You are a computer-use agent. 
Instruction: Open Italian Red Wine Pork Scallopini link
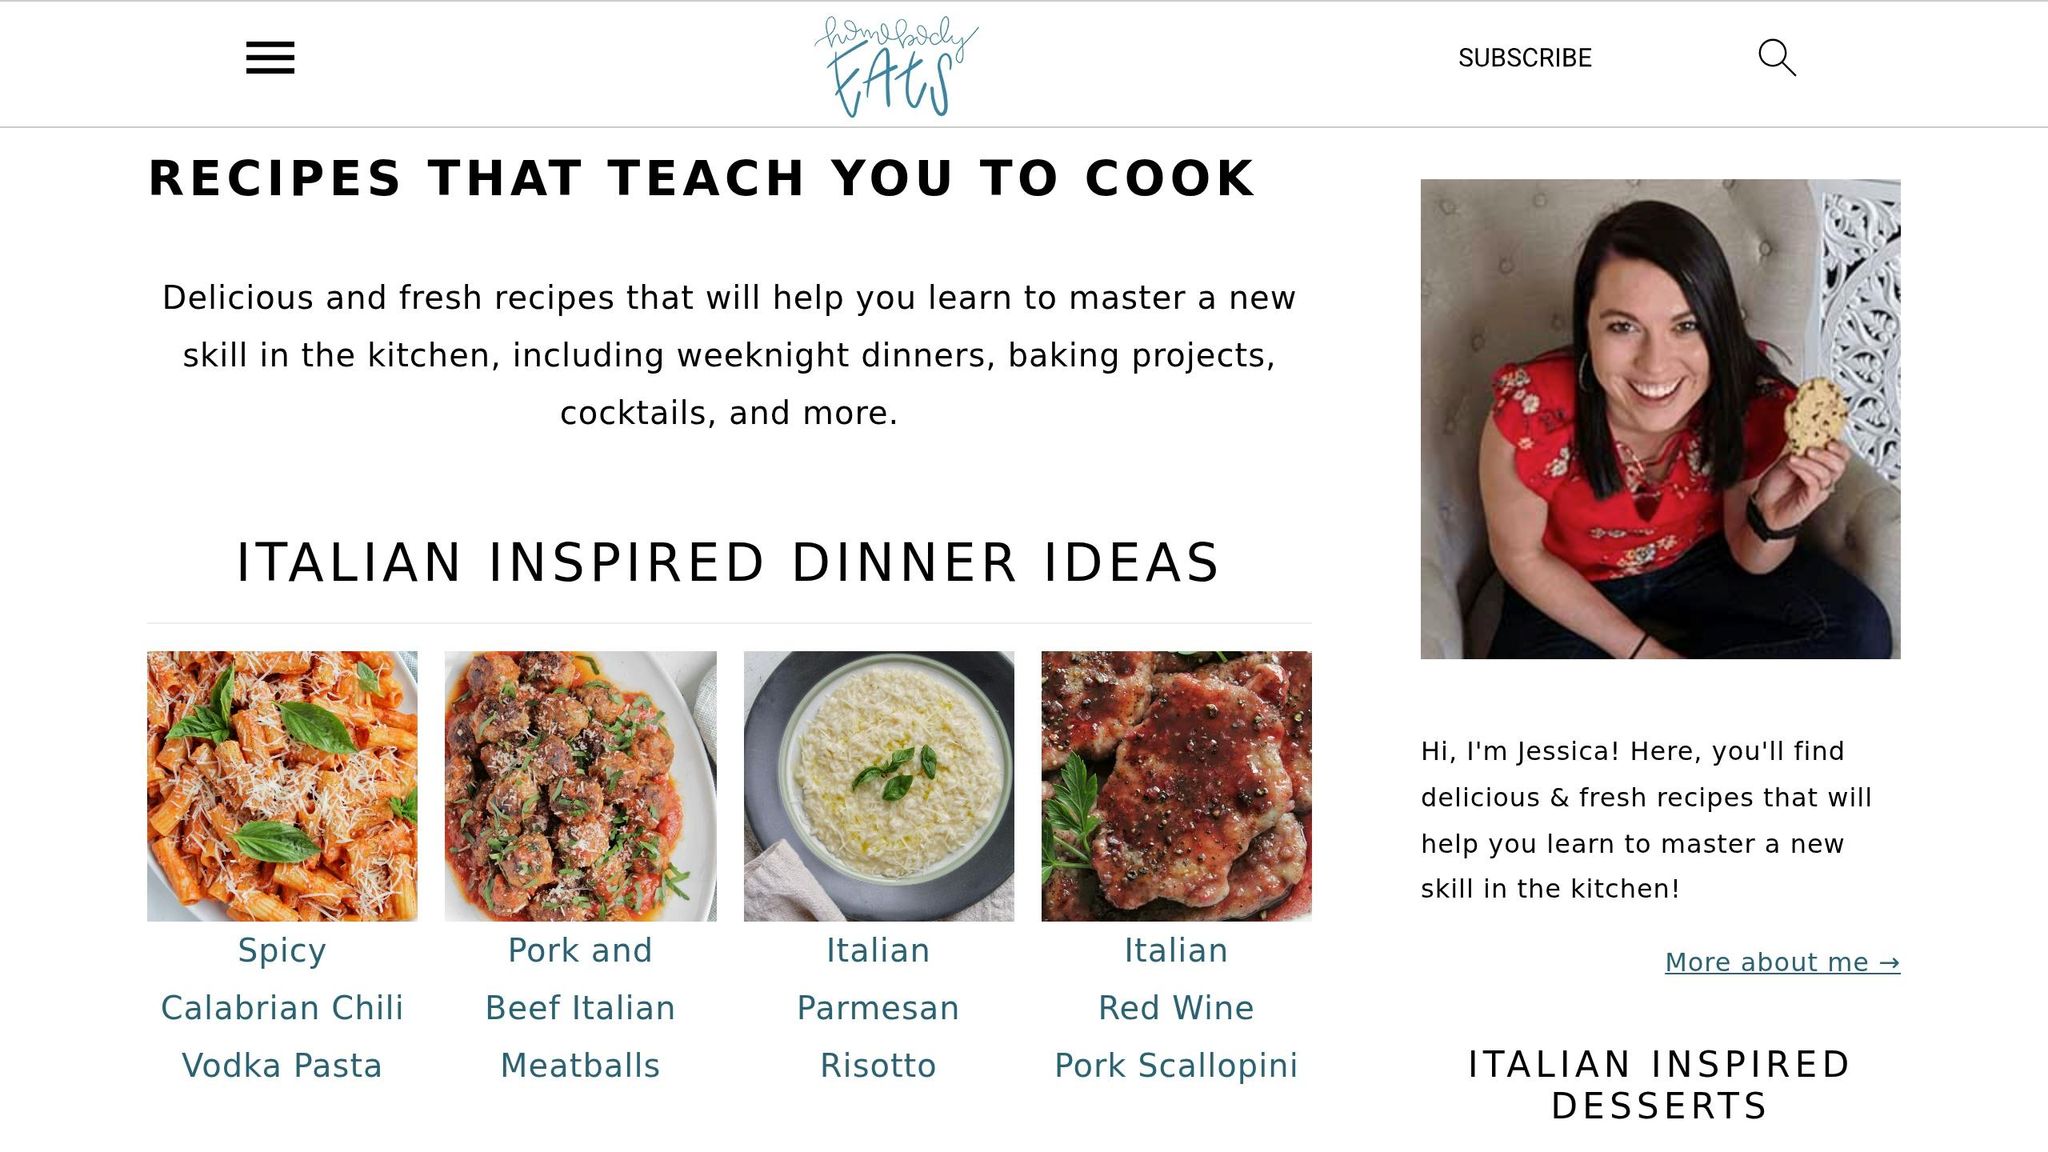[1176, 1008]
